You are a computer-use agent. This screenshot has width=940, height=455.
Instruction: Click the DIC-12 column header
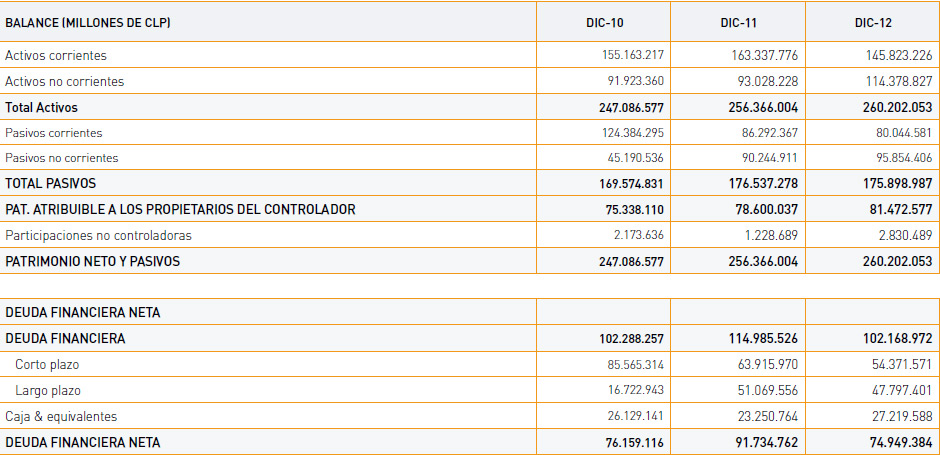873,23
